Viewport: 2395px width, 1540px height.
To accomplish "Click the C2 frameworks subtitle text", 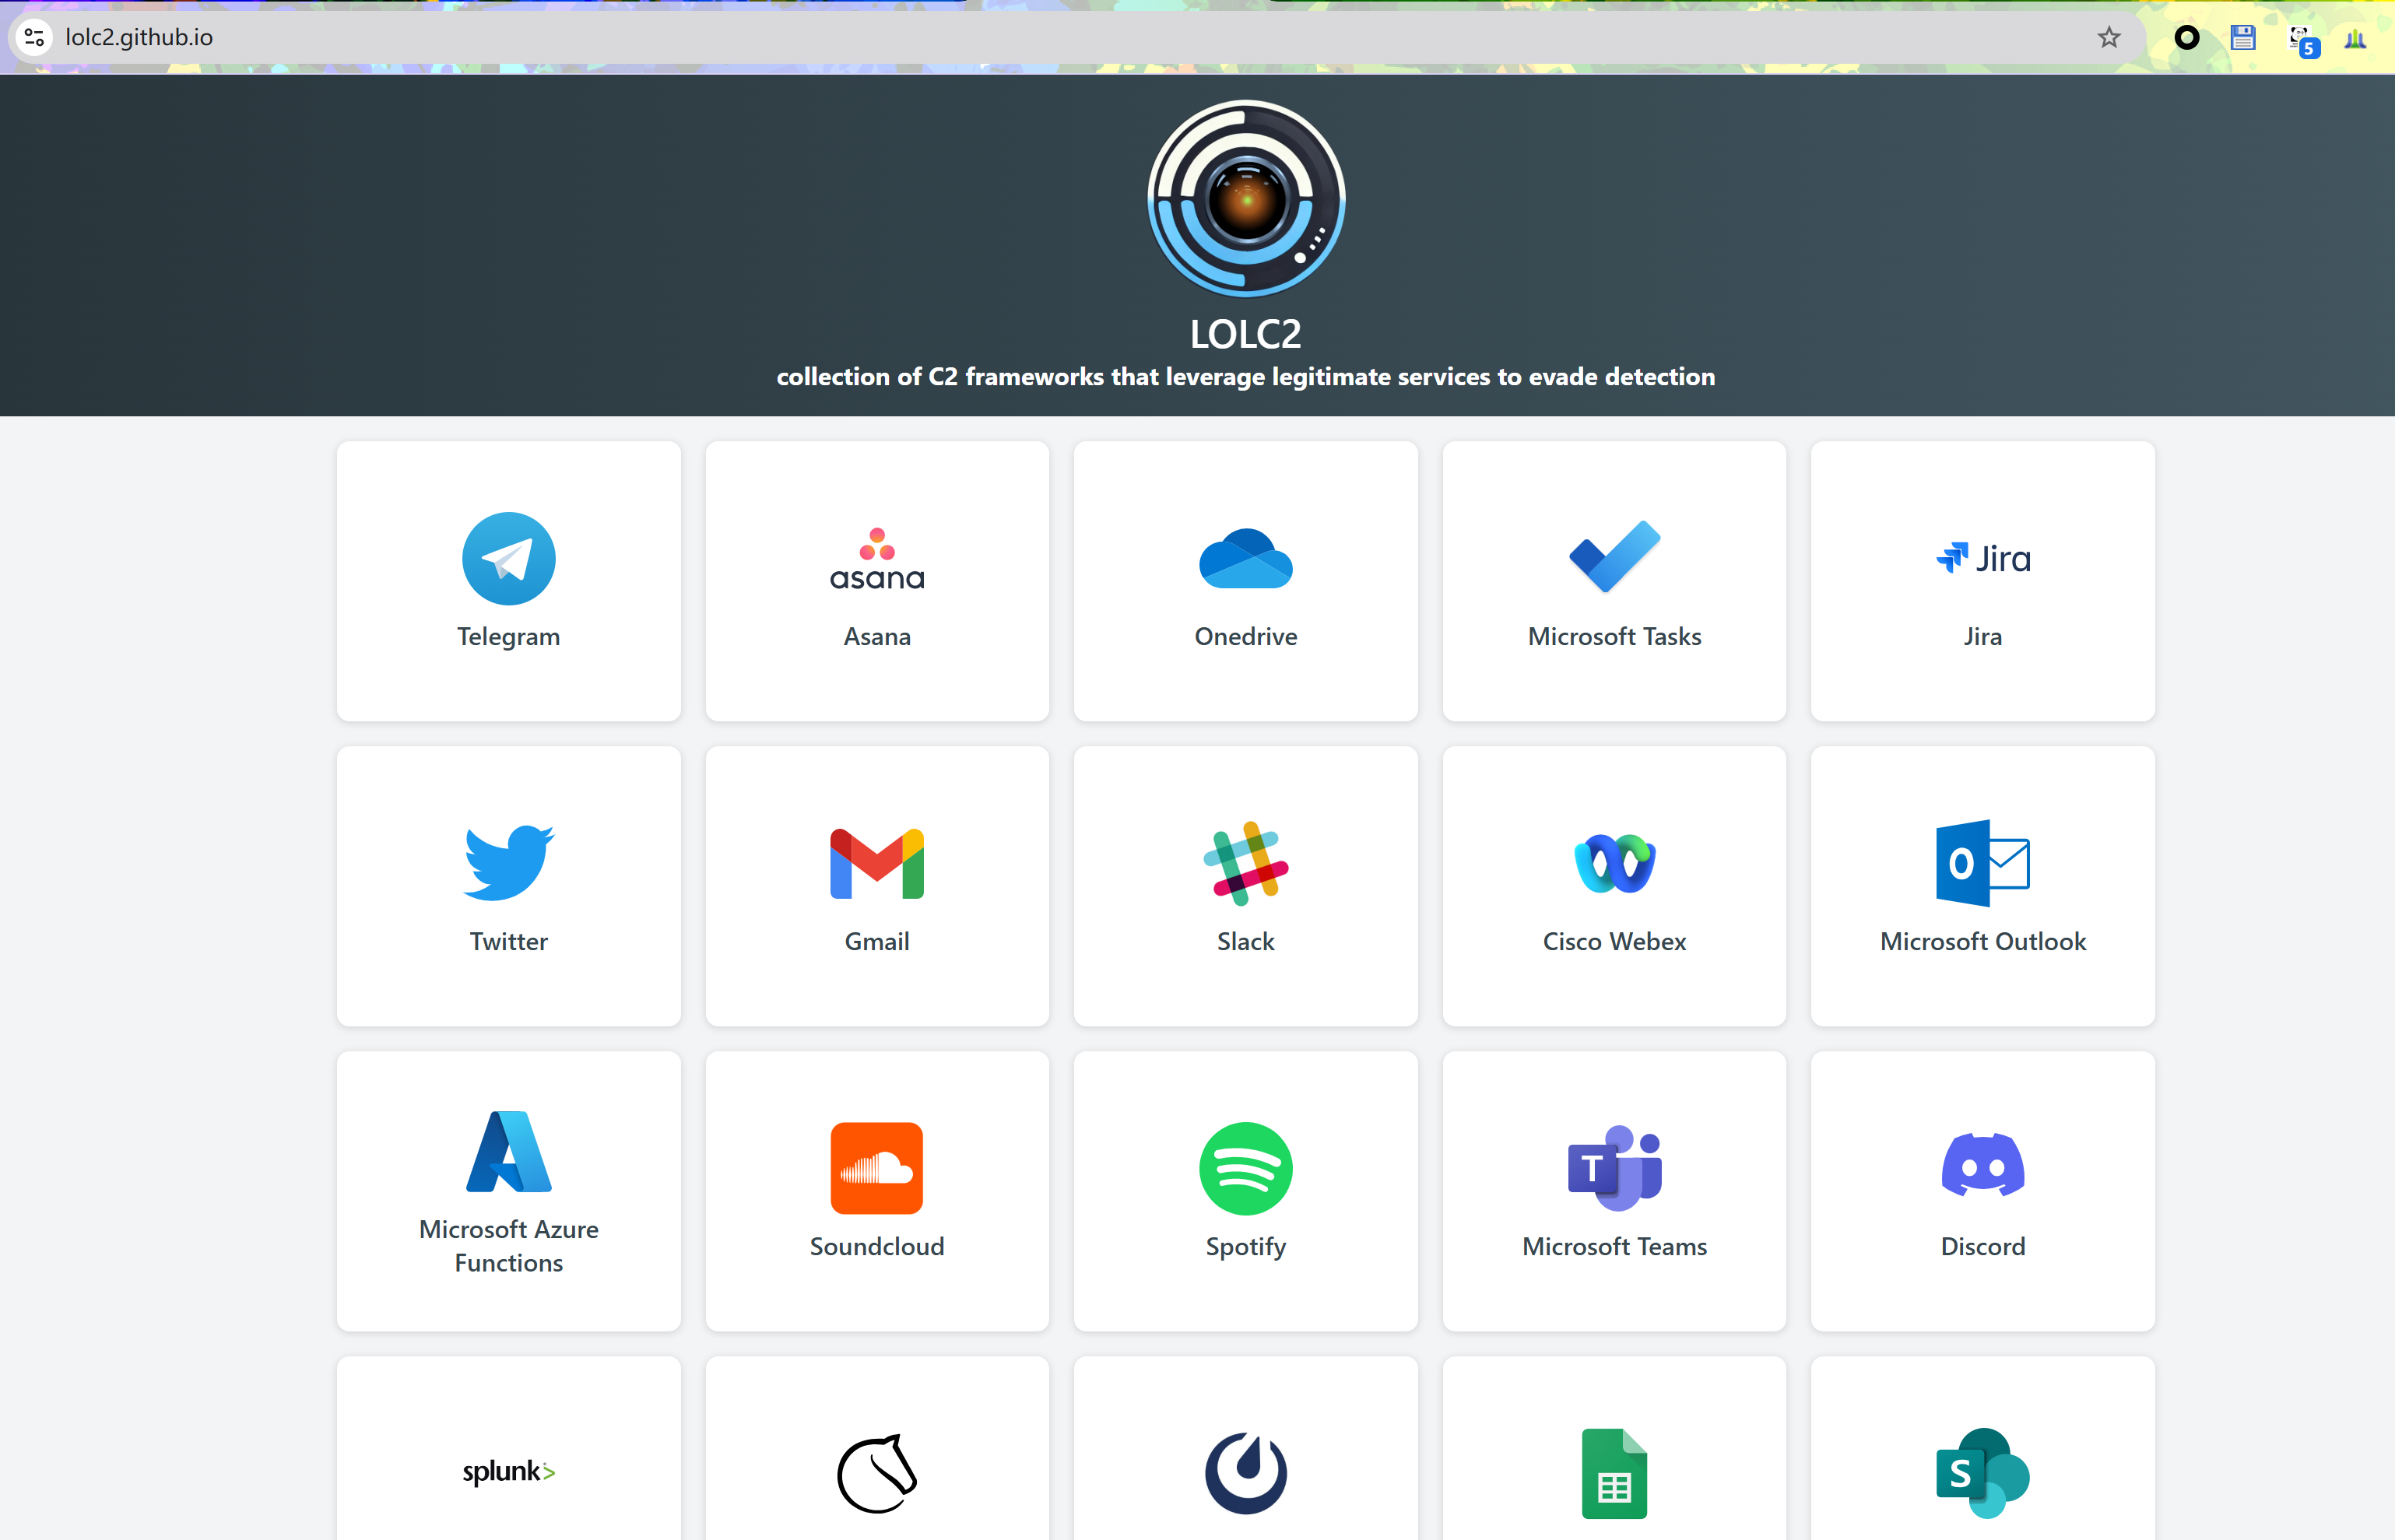I will [1245, 377].
